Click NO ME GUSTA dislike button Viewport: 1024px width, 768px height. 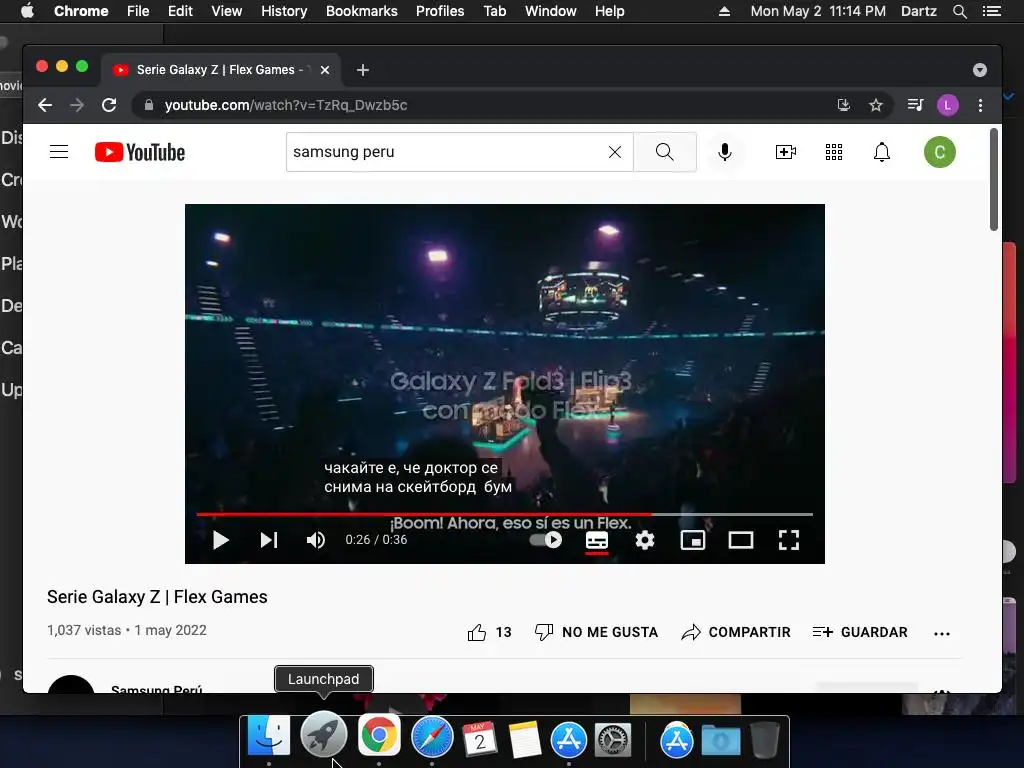596,632
